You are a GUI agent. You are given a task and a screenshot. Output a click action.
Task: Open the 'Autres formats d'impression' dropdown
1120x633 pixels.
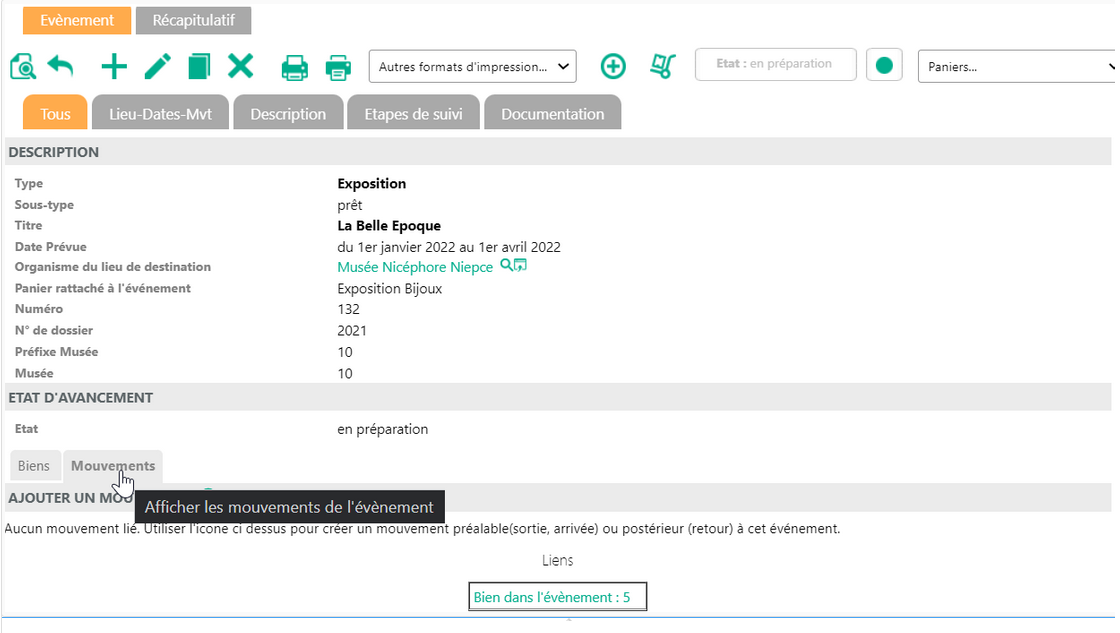[473, 67]
